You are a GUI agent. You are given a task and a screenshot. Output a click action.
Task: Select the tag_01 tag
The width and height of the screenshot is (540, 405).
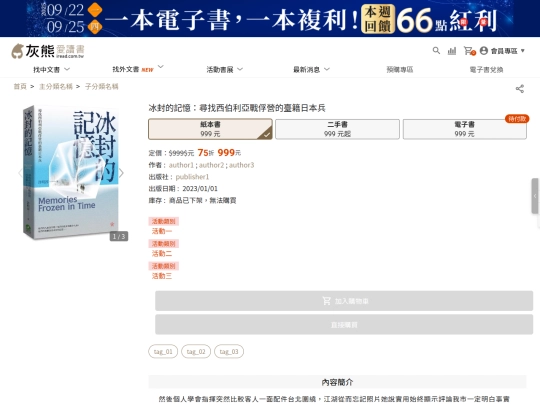[x=163, y=352]
